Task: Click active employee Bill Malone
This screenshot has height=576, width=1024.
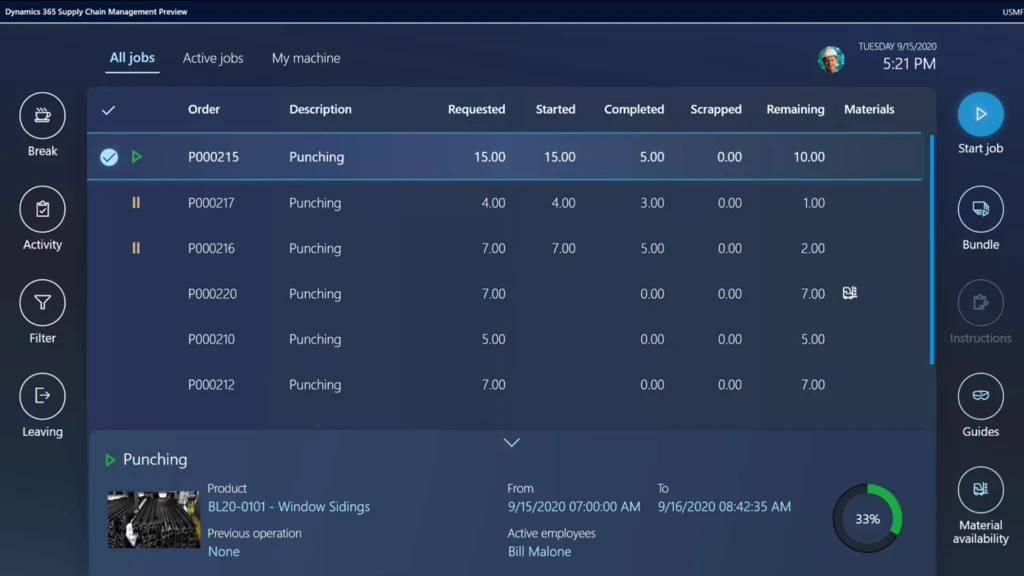Action: (540, 551)
